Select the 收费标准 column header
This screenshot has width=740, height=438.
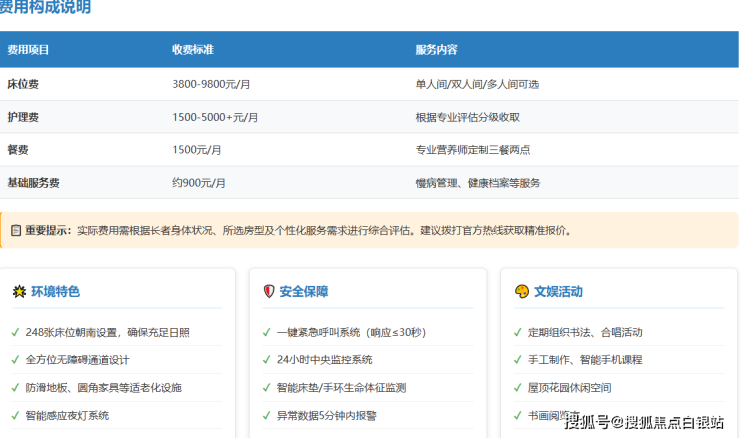[192, 49]
